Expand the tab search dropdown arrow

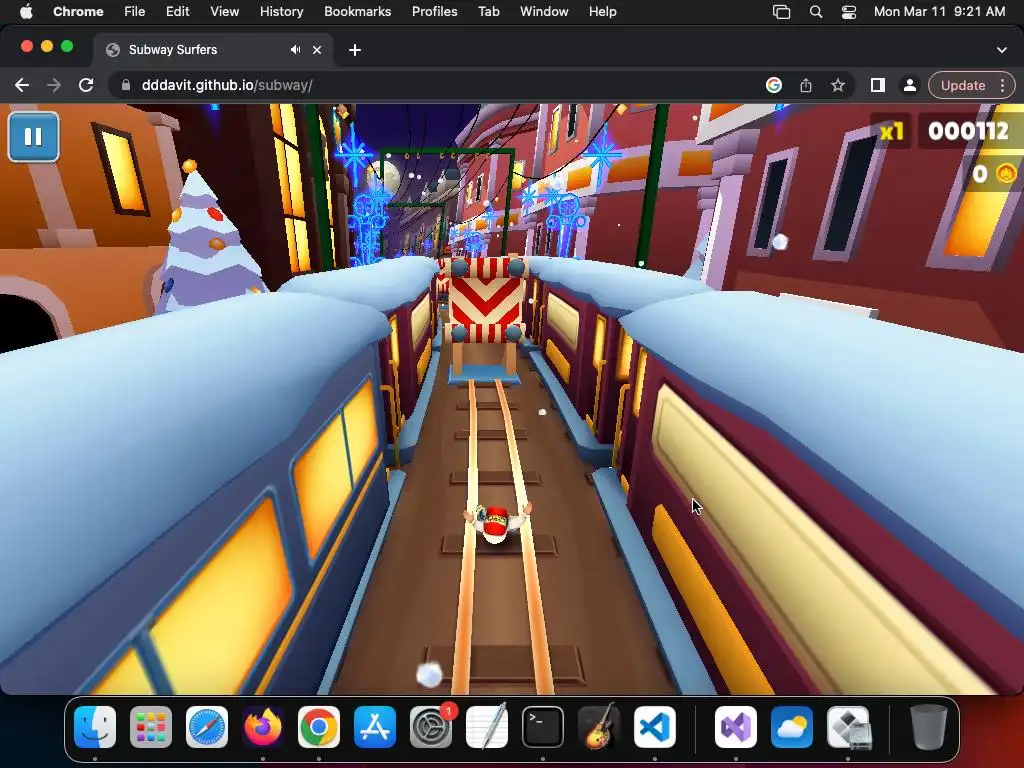point(1002,50)
